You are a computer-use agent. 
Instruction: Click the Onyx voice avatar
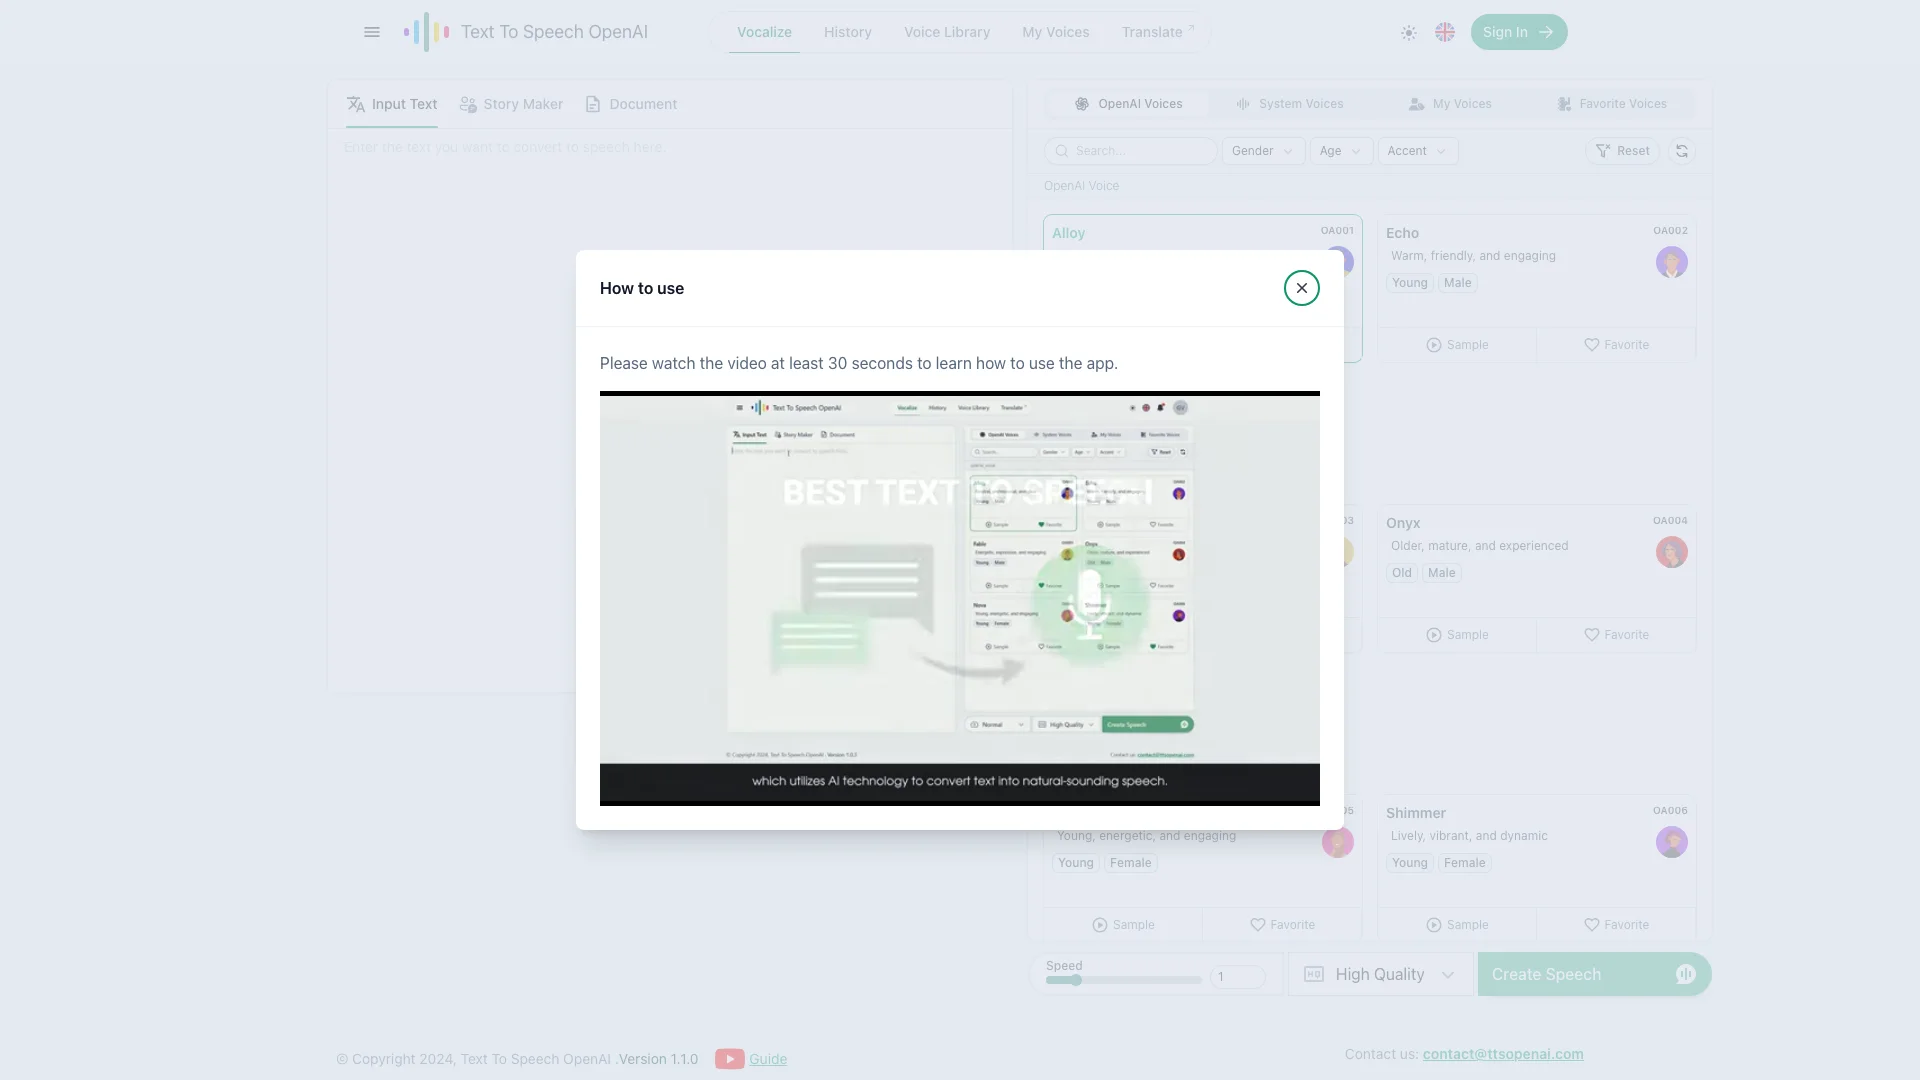(1671, 552)
